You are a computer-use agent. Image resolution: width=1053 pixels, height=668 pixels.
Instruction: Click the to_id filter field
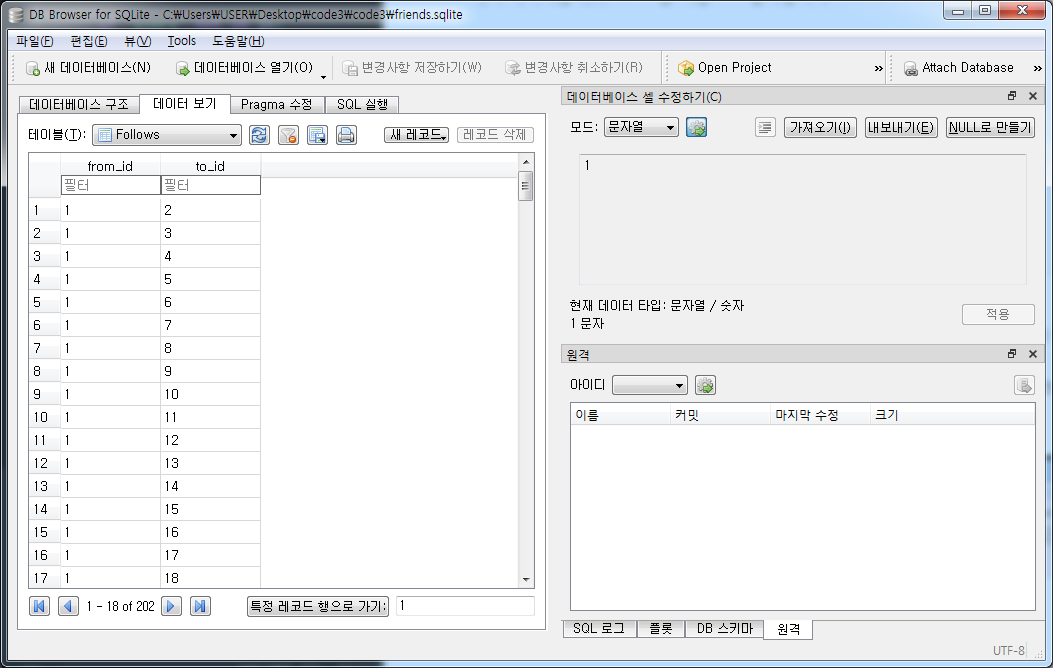coord(210,185)
